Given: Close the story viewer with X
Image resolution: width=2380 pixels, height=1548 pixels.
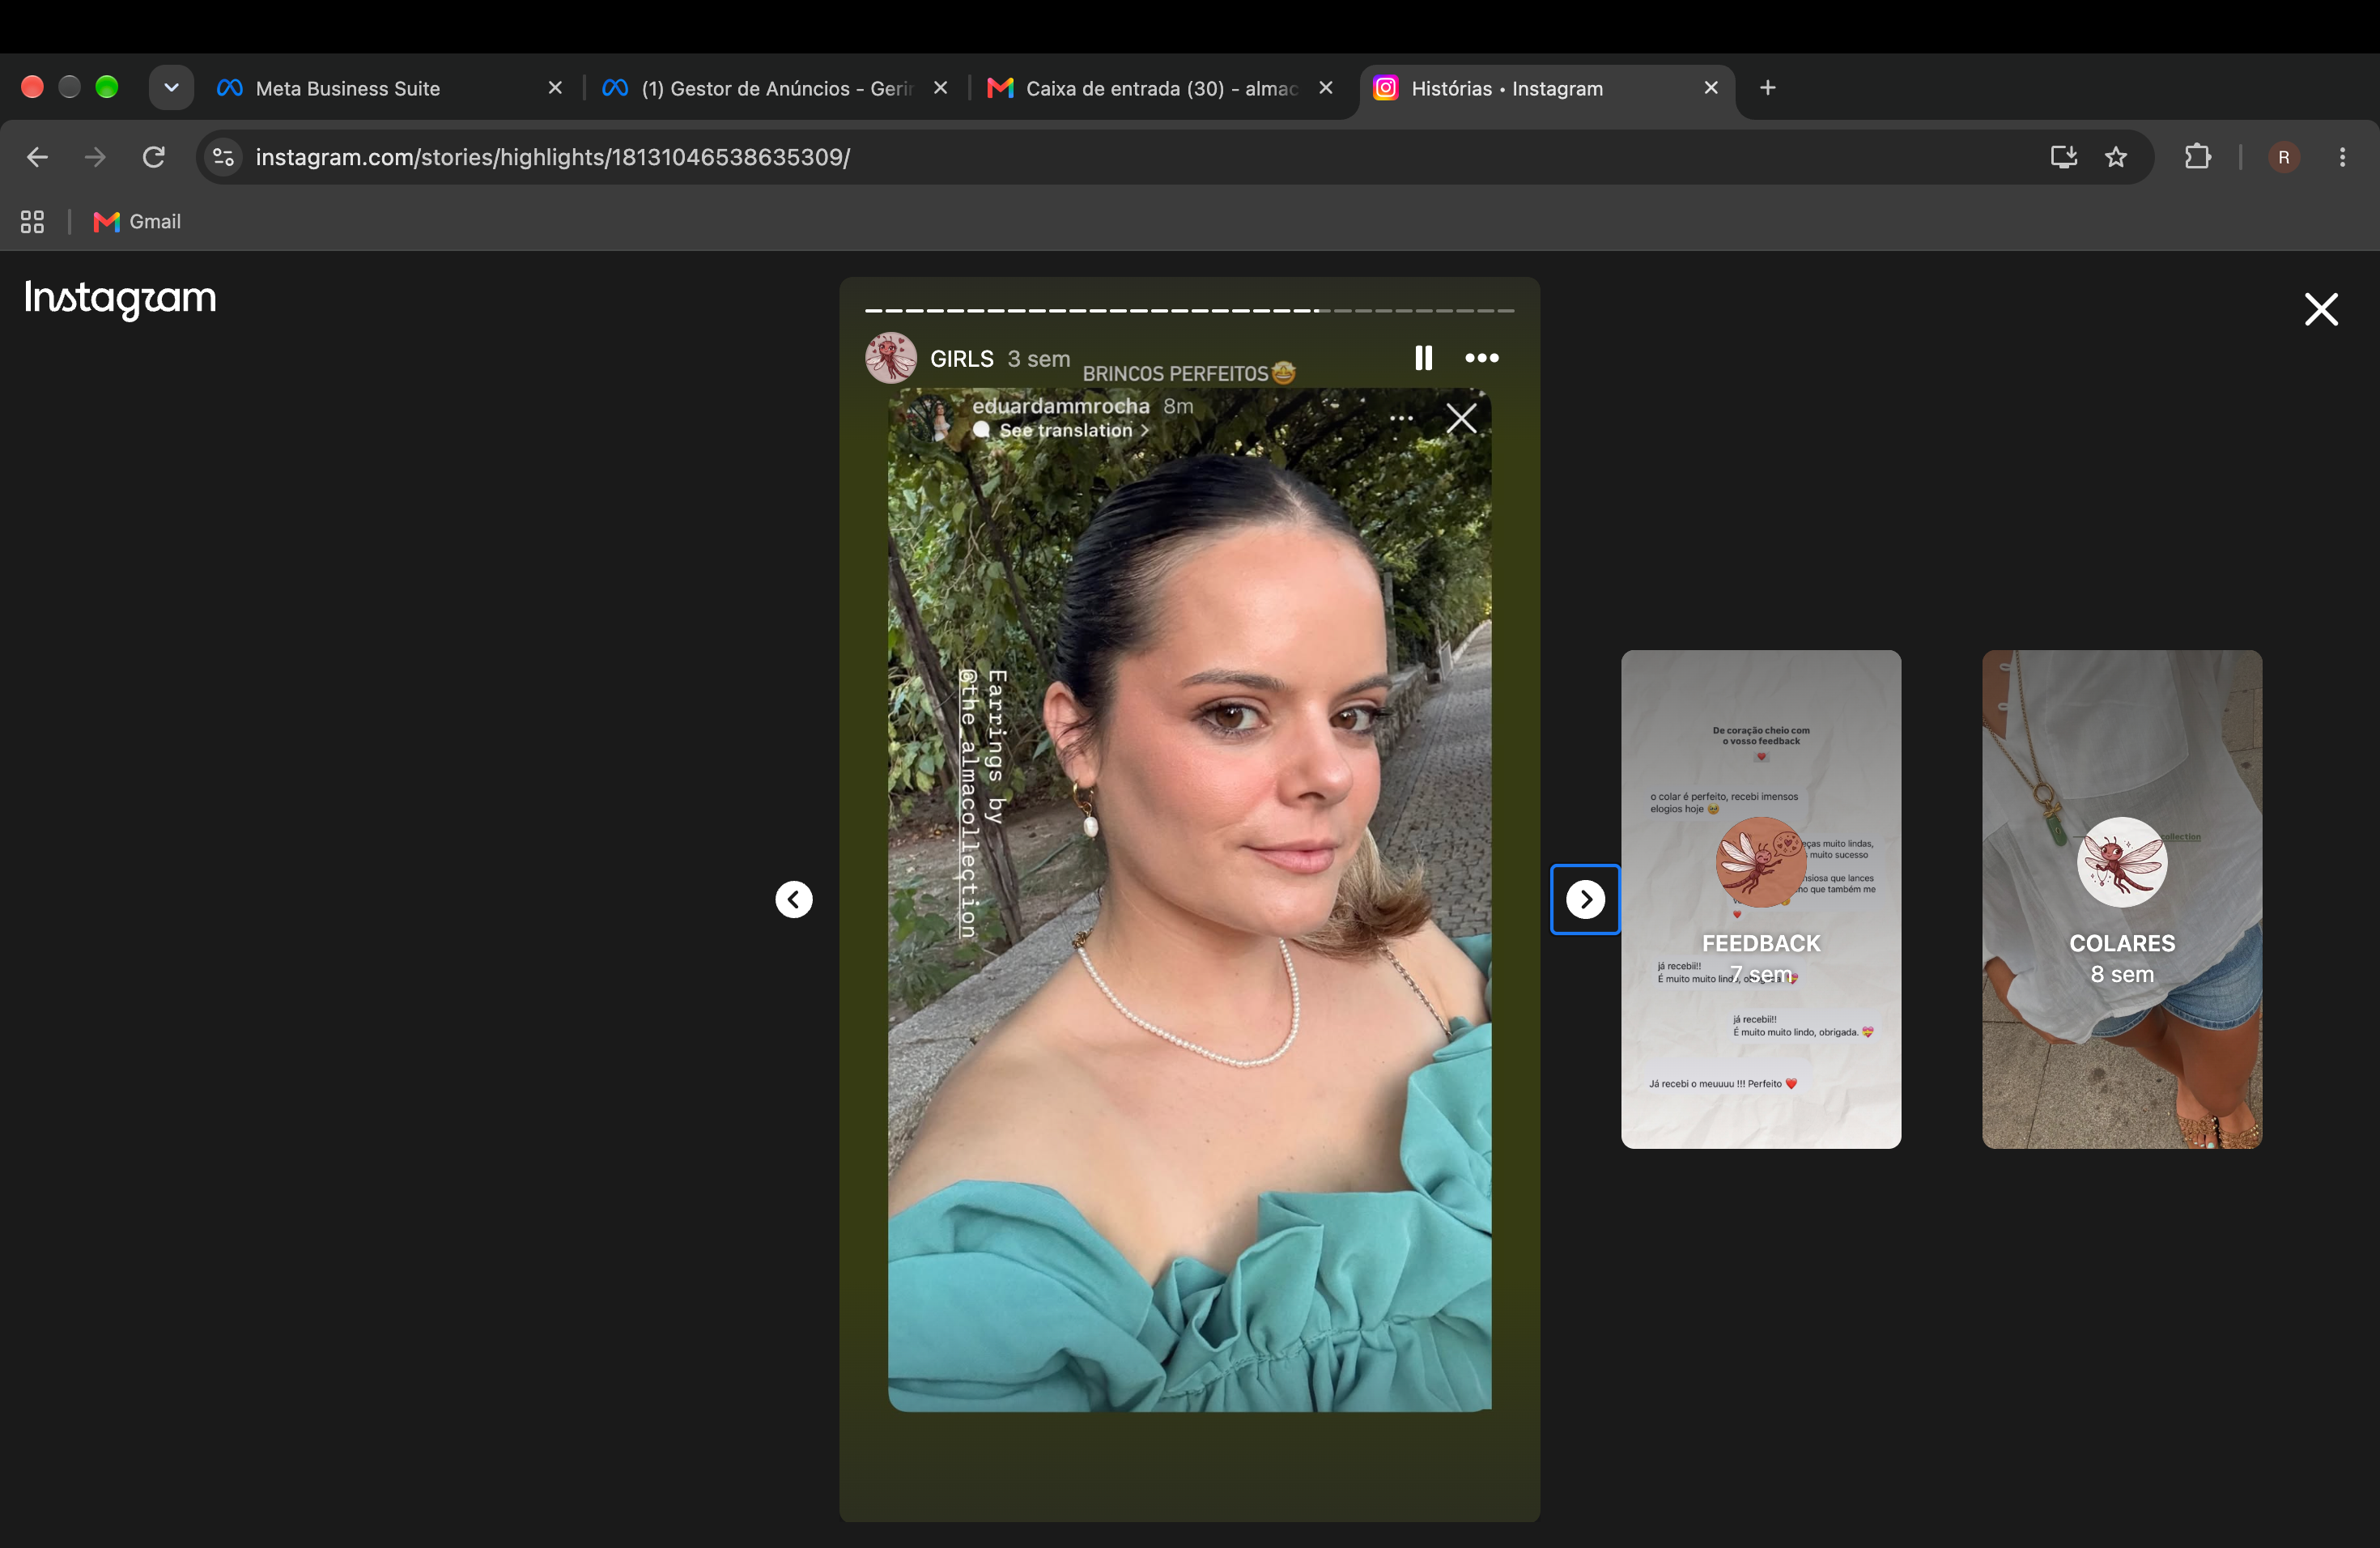Looking at the screenshot, I should click(2321, 309).
